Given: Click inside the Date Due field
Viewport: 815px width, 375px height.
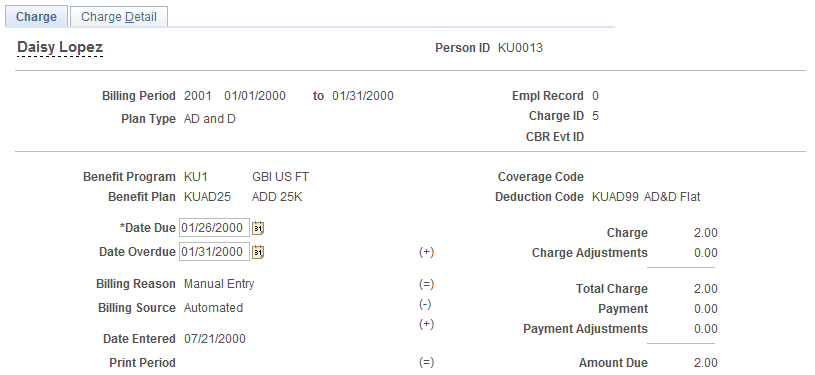Looking at the screenshot, I should [214, 228].
